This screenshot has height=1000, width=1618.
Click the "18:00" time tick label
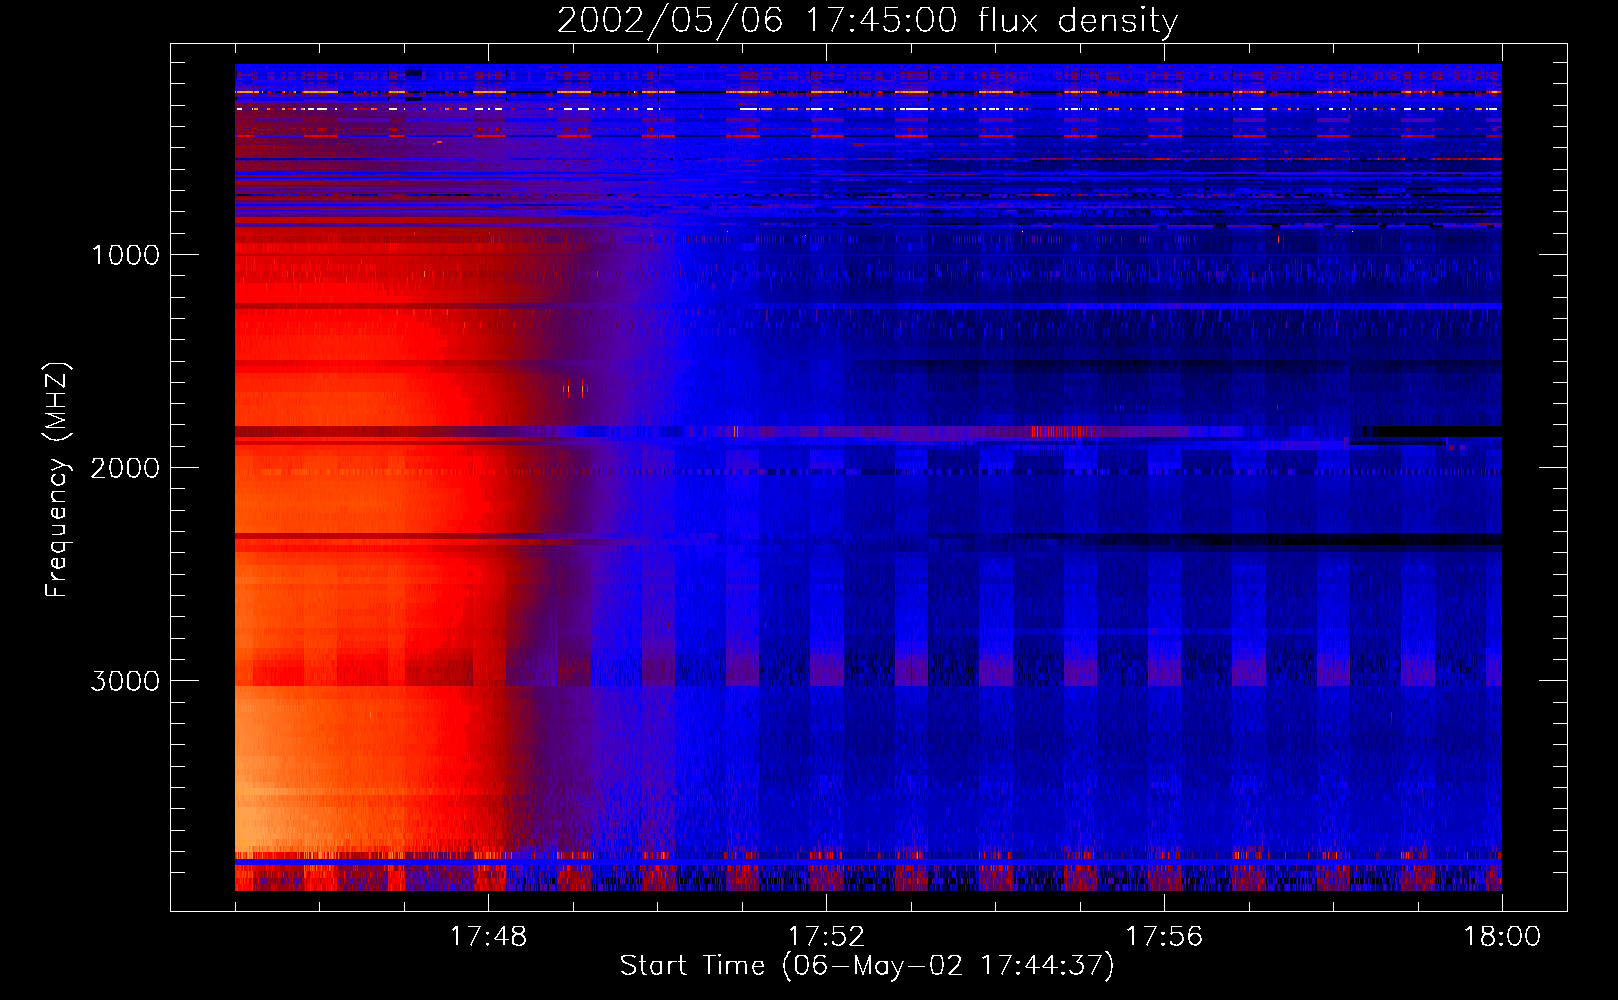pyautogui.click(x=1502, y=937)
